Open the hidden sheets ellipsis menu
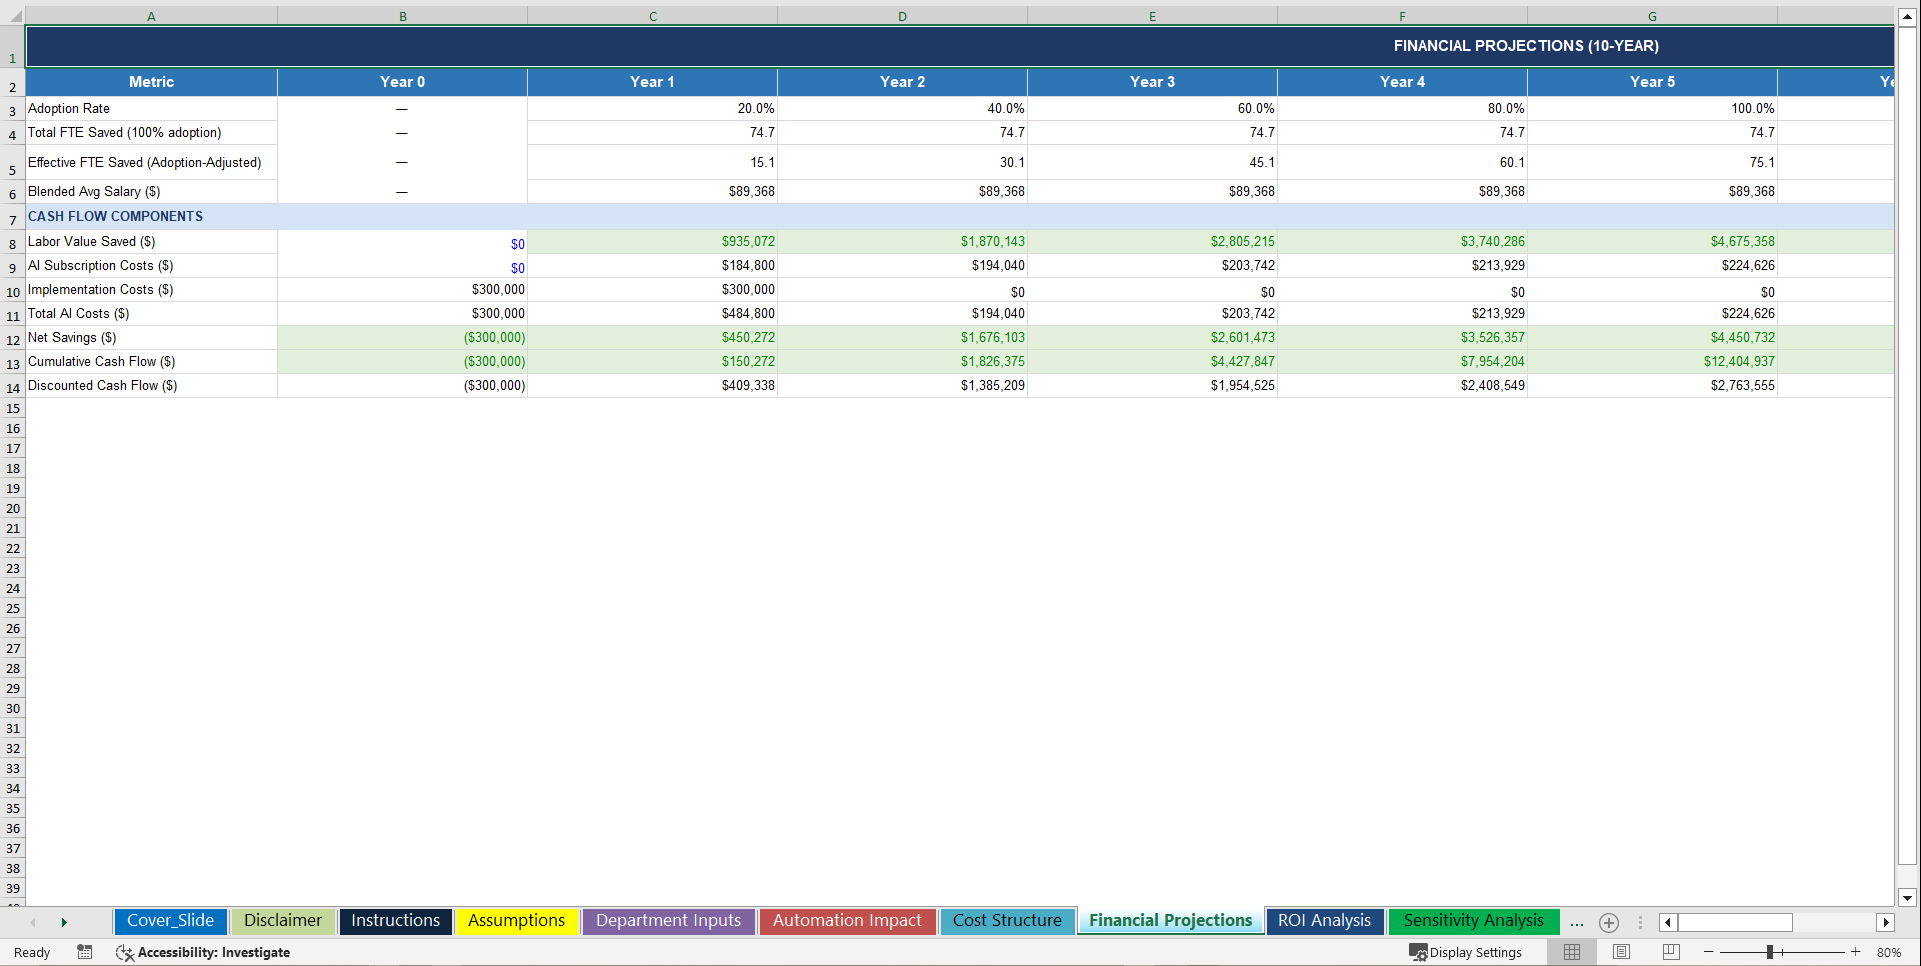Image resolution: width=1921 pixels, height=966 pixels. pyautogui.click(x=1577, y=922)
